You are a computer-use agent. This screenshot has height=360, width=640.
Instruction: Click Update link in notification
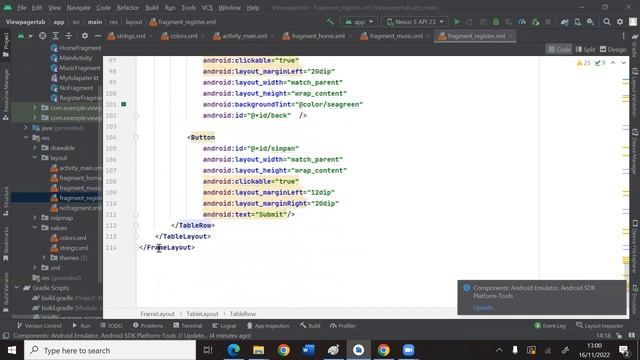pyautogui.click(x=483, y=307)
